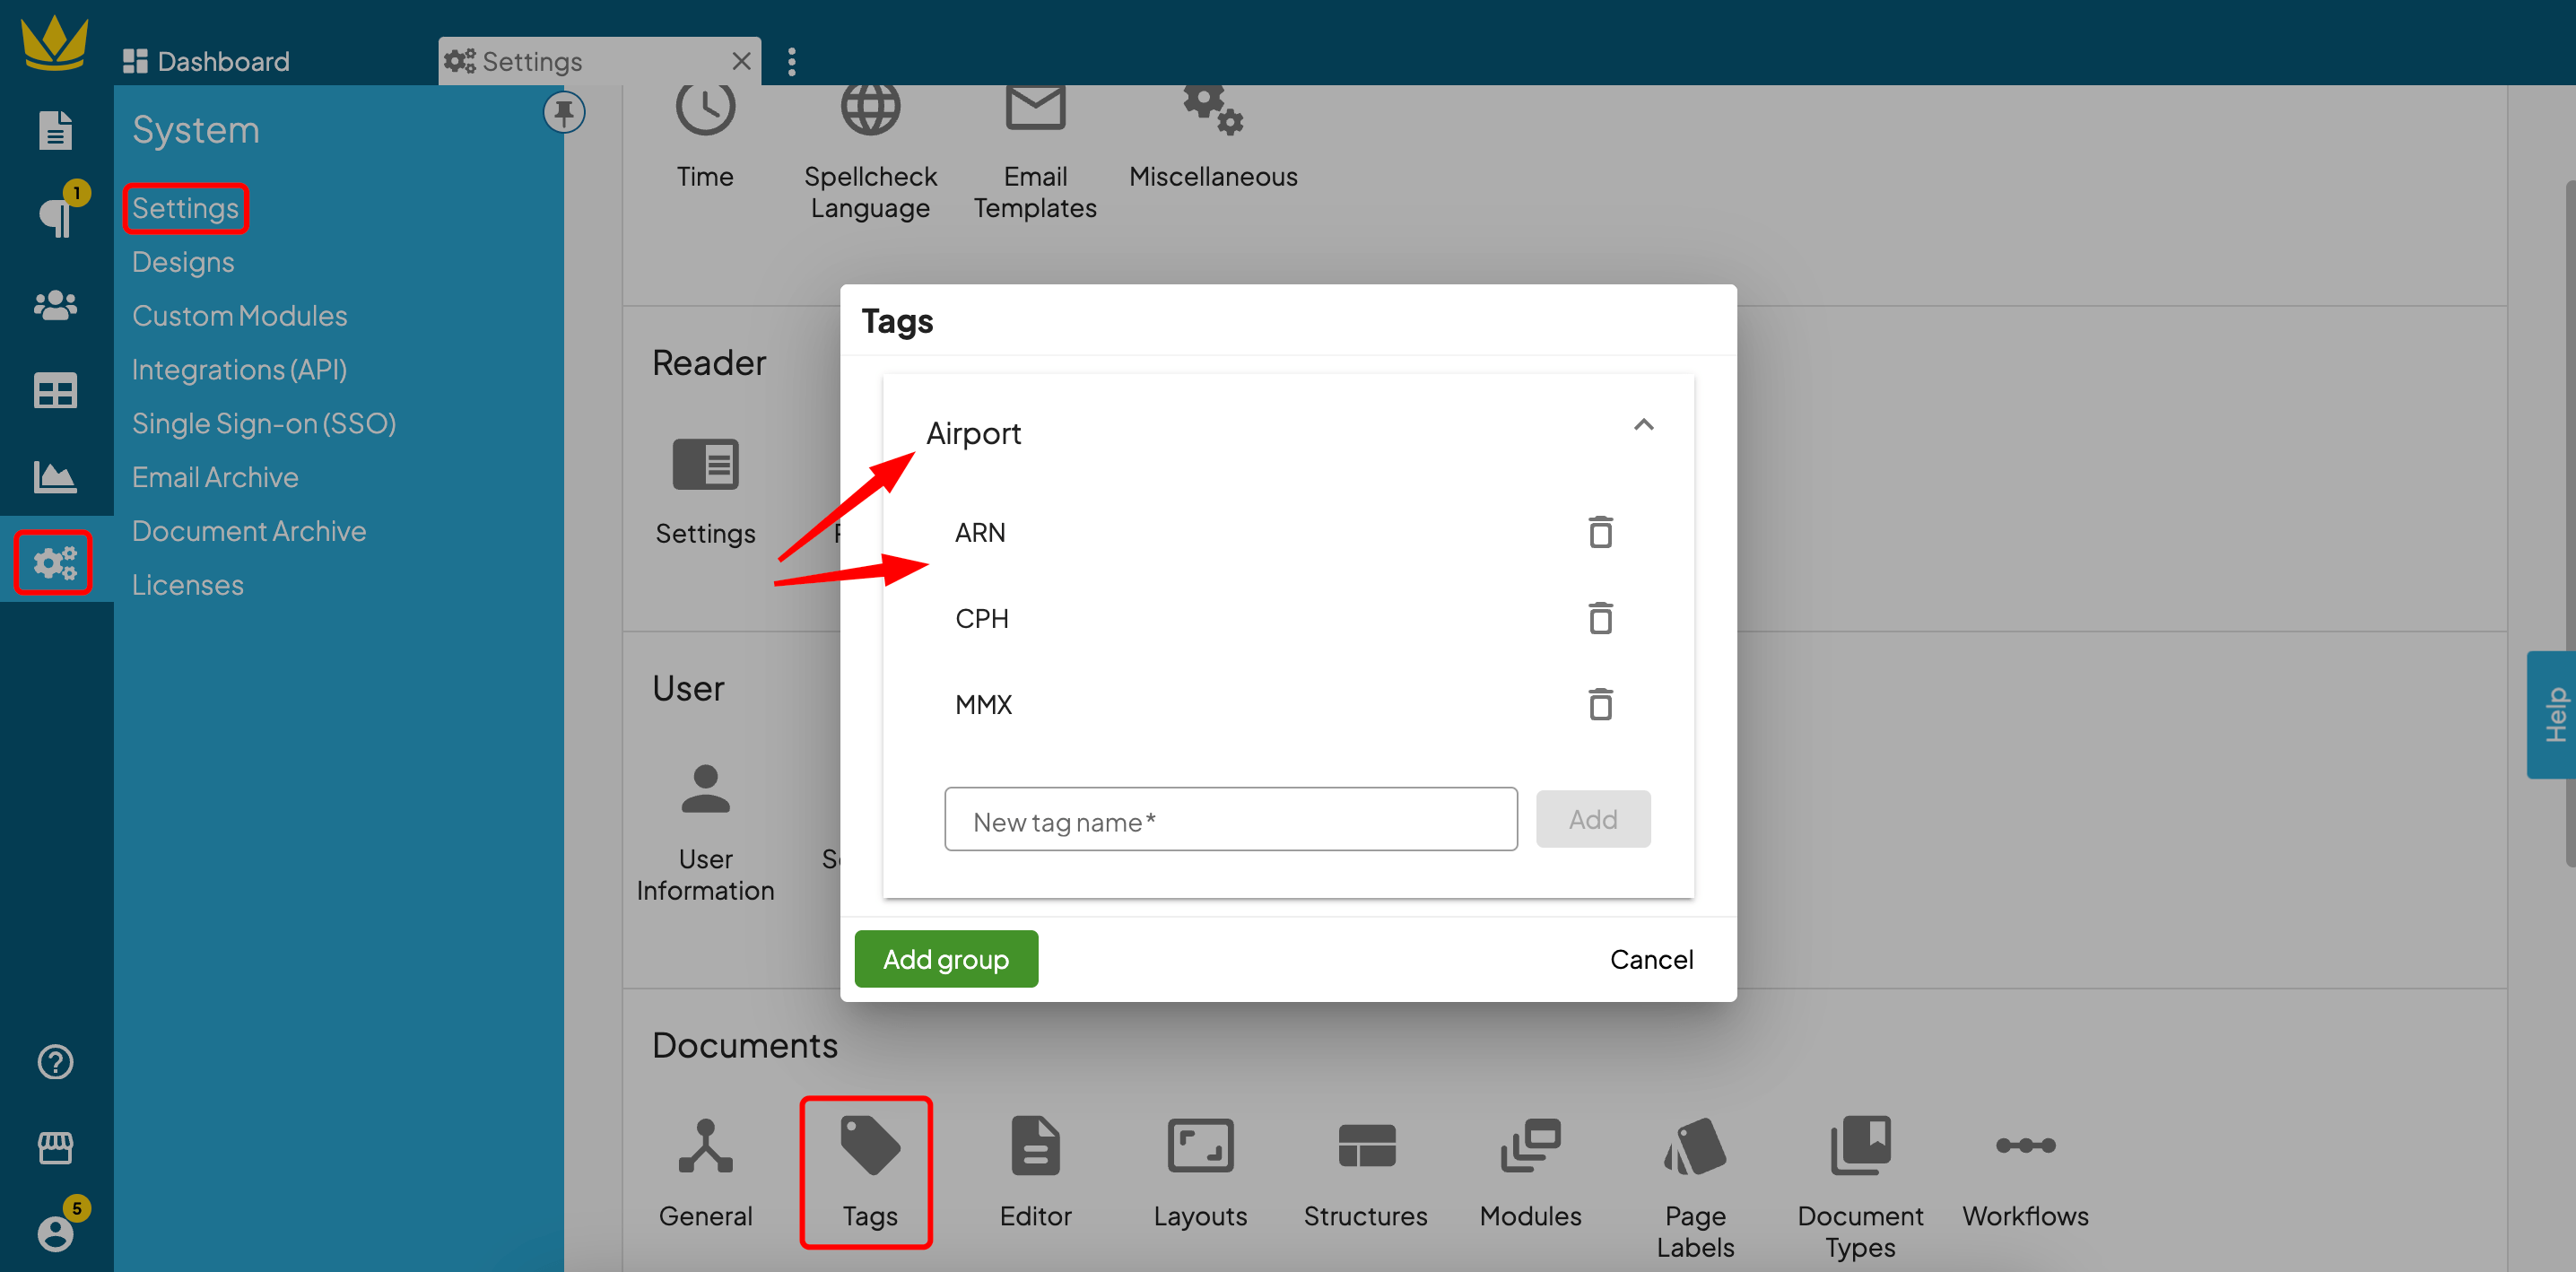Switch to the Dashboard tab
Image resolution: width=2576 pixels, height=1272 pixels.
pos(207,62)
